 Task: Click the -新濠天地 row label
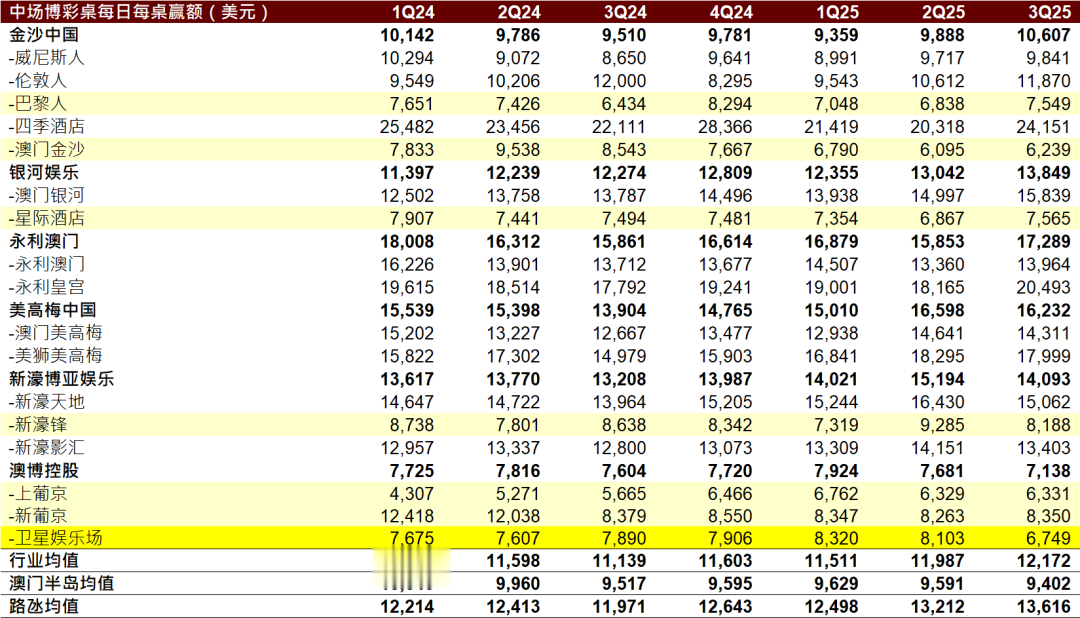click(x=46, y=402)
